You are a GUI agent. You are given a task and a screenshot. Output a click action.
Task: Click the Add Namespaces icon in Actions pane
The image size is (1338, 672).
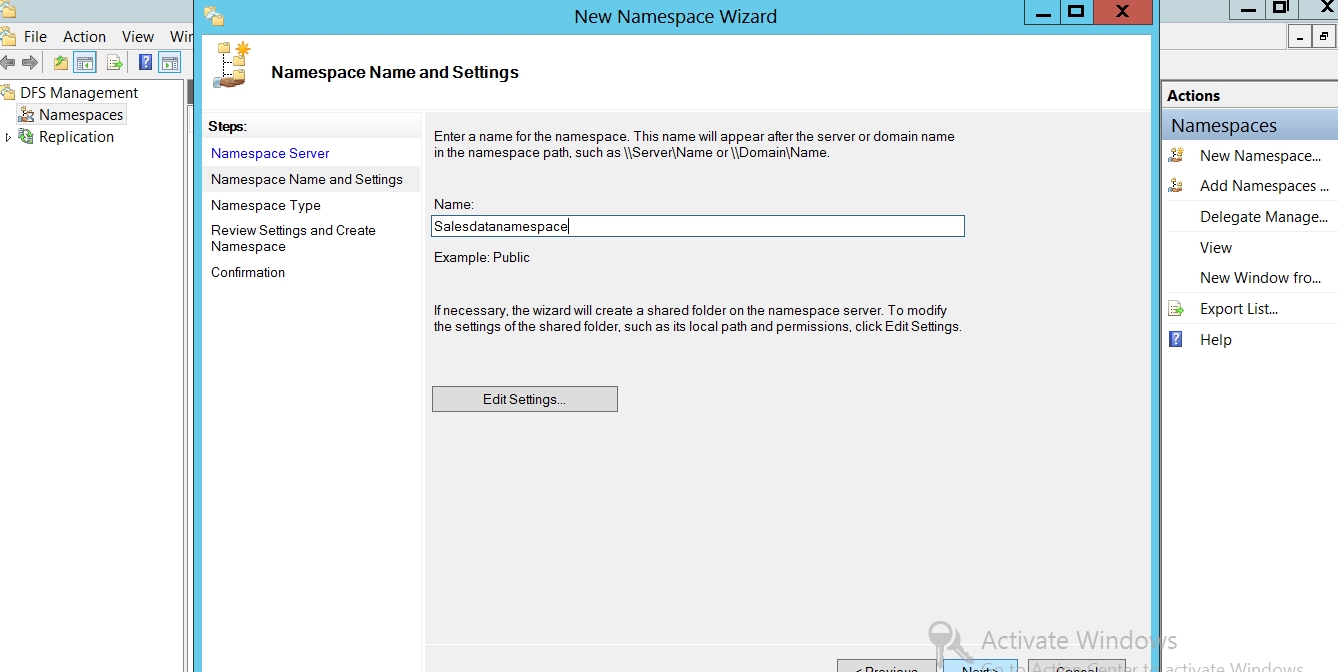tap(1177, 186)
